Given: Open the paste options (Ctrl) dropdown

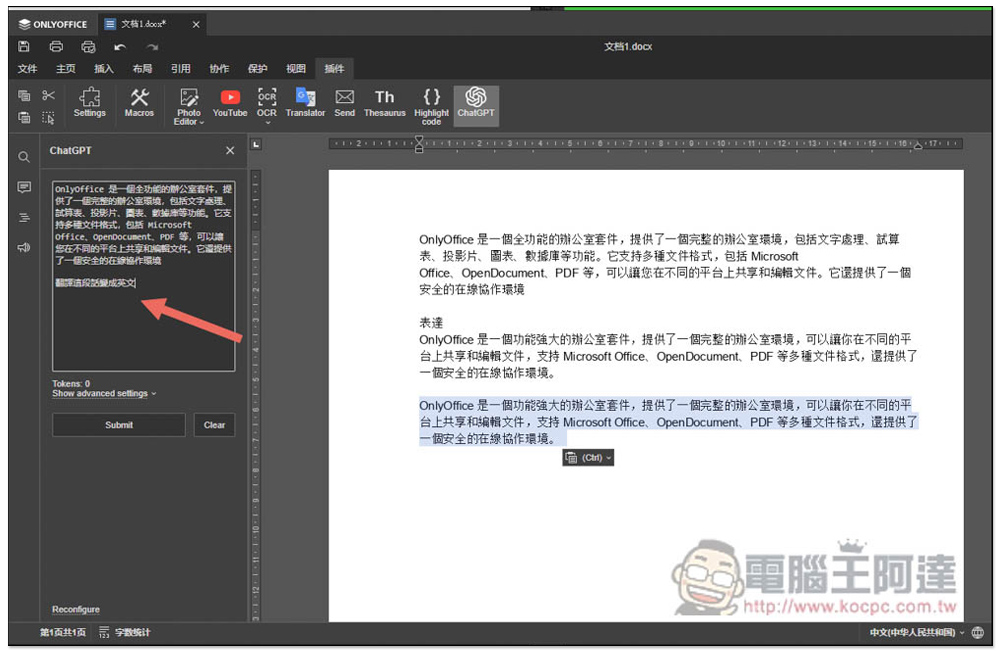Looking at the screenshot, I should pos(588,457).
